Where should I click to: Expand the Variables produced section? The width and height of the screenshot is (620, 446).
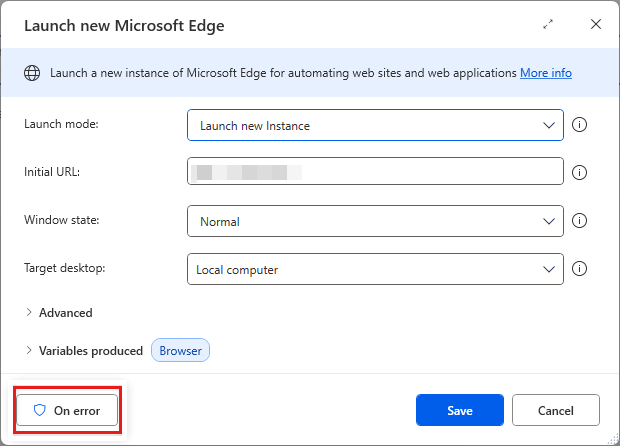click(x=84, y=351)
